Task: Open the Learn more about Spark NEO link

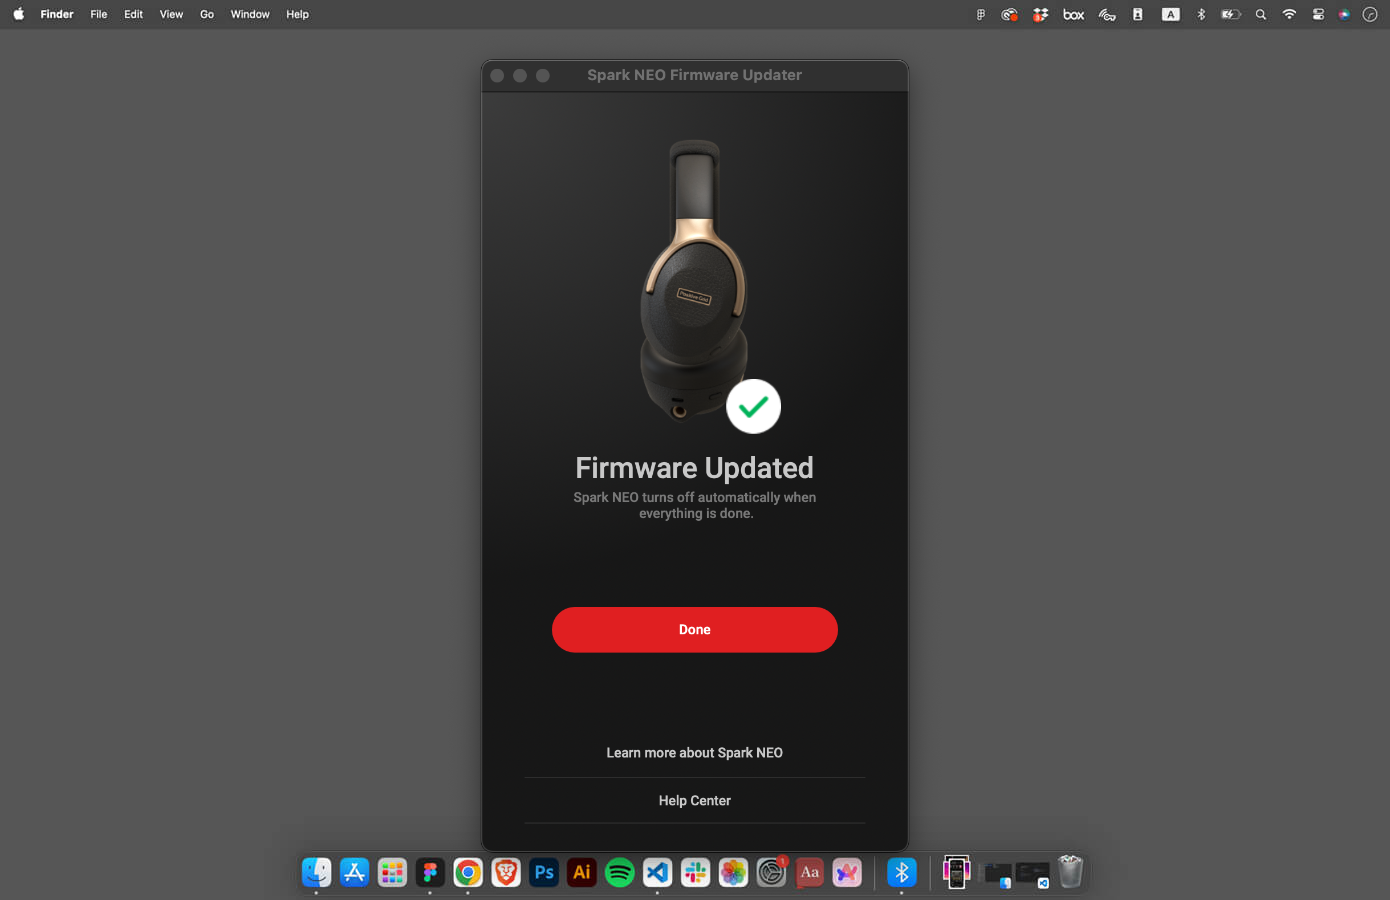Action: [x=694, y=753]
